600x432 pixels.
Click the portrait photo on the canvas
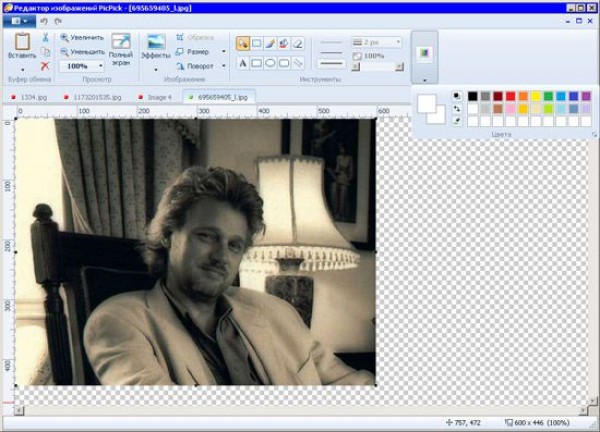pos(196,251)
